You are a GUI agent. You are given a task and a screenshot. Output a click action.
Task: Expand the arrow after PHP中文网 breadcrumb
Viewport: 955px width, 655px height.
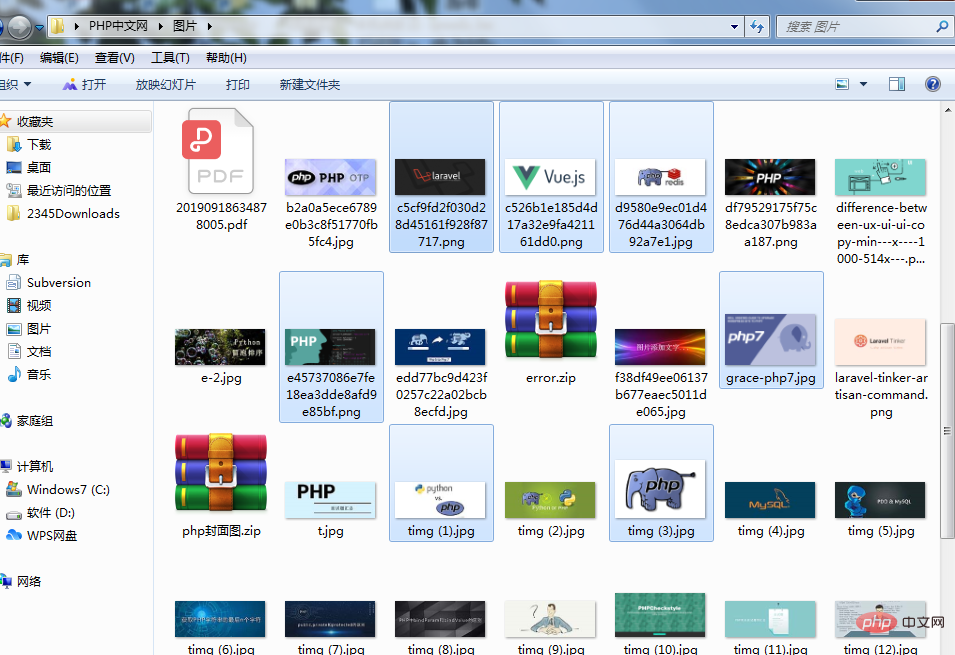point(161,26)
